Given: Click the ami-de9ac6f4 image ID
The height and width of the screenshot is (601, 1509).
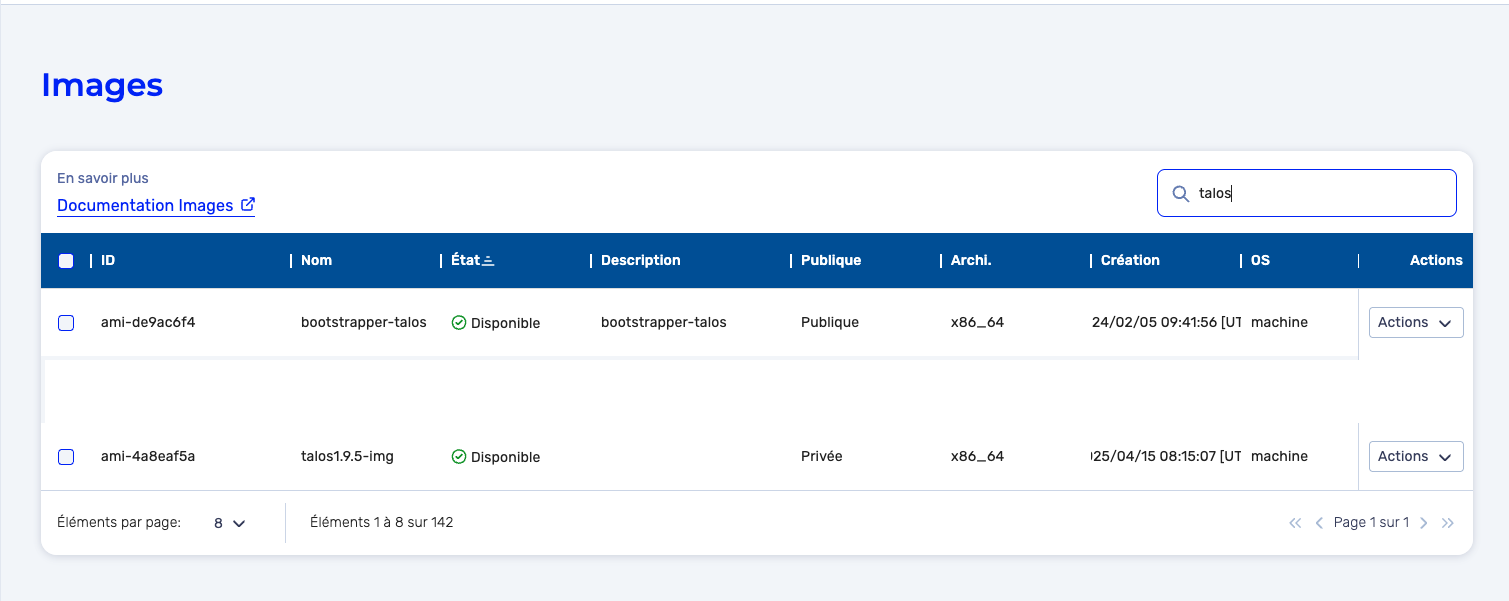Looking at the screenshot, I should 148,323.
